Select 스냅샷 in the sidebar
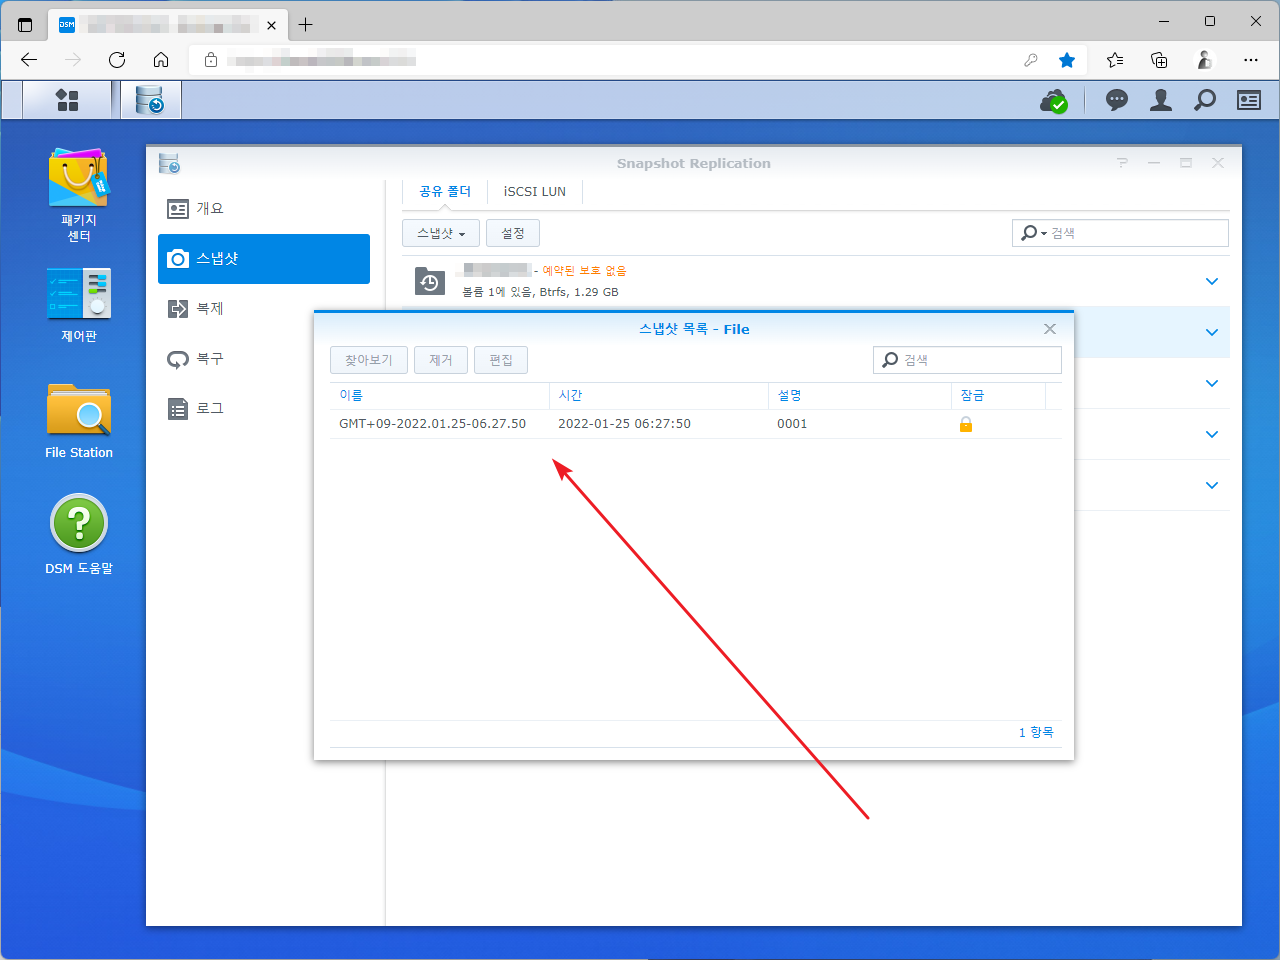 click(264, 259)
